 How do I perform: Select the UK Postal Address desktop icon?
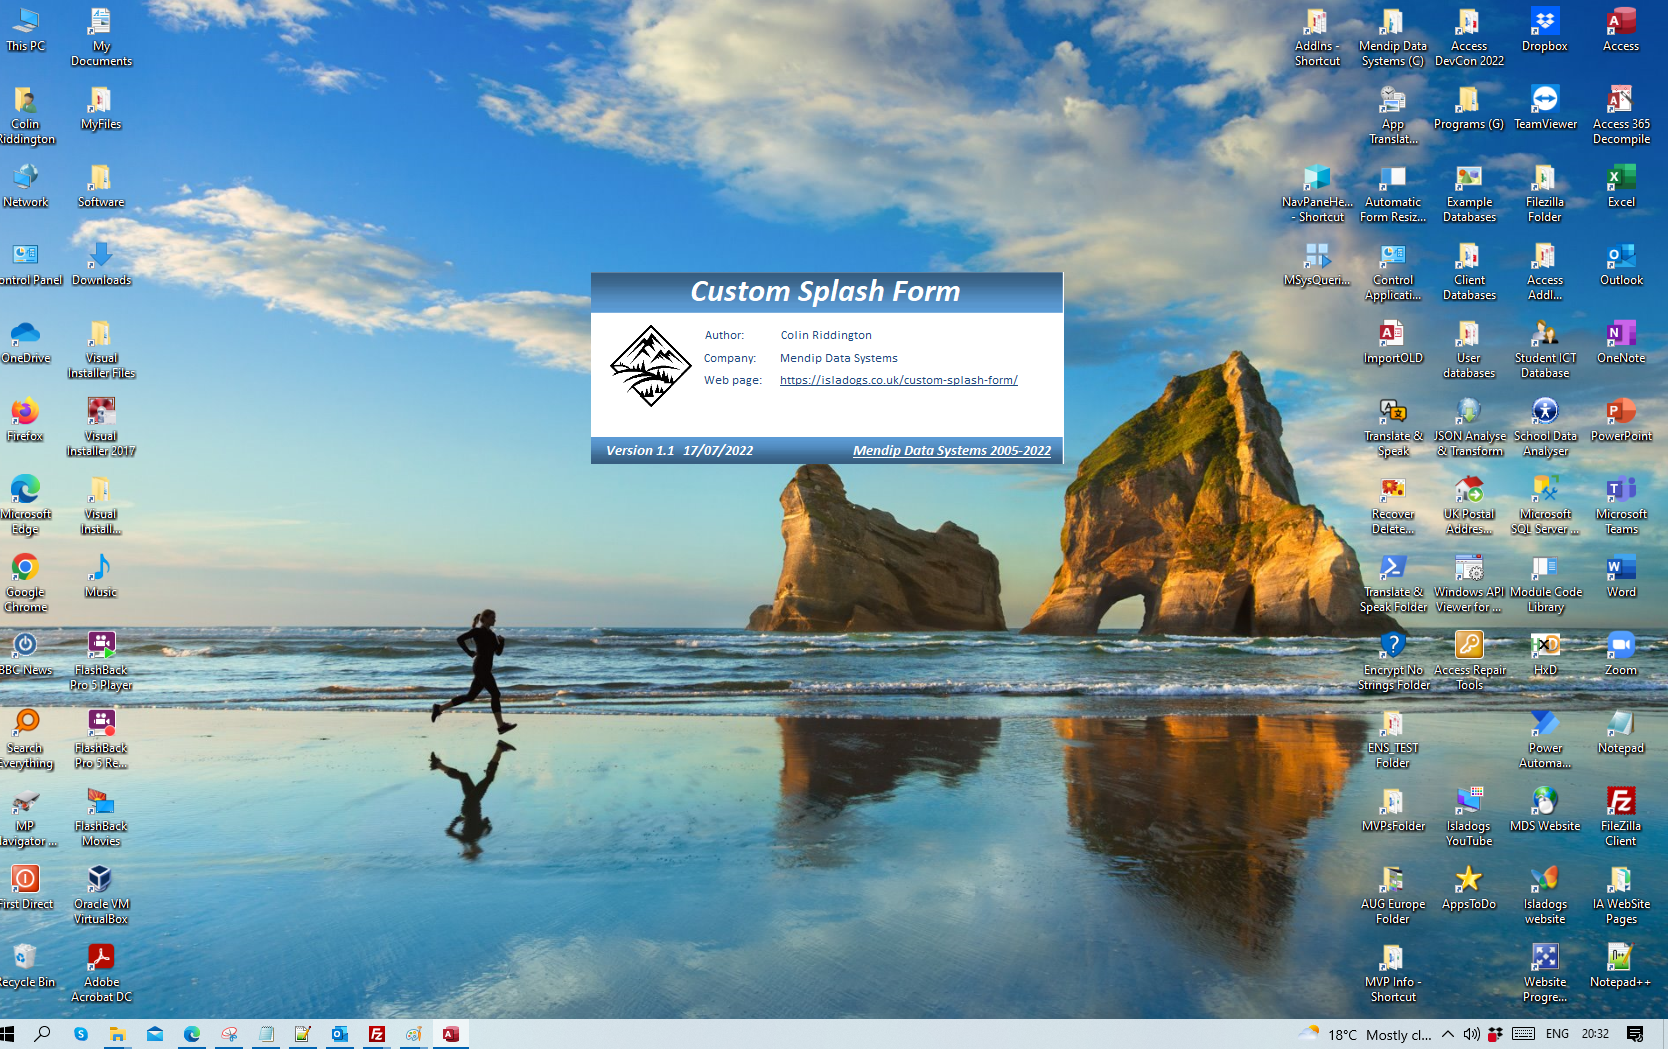[1469, 505]
